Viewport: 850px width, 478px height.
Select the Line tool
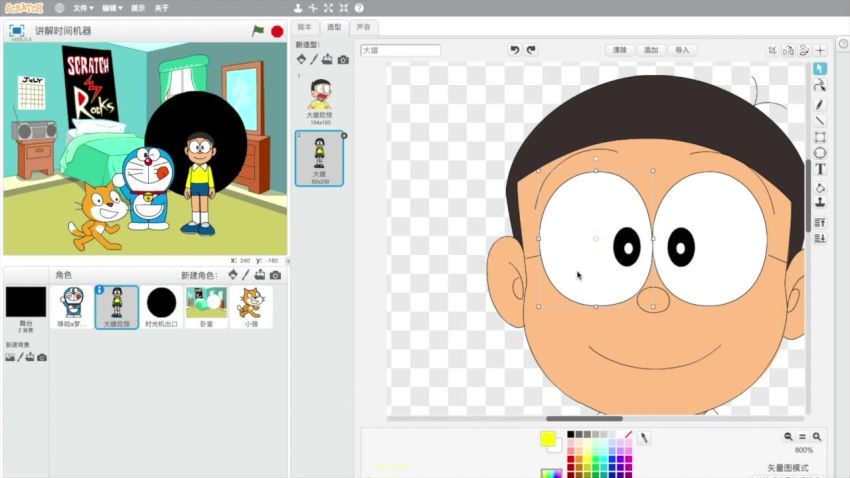pos(820,120)
